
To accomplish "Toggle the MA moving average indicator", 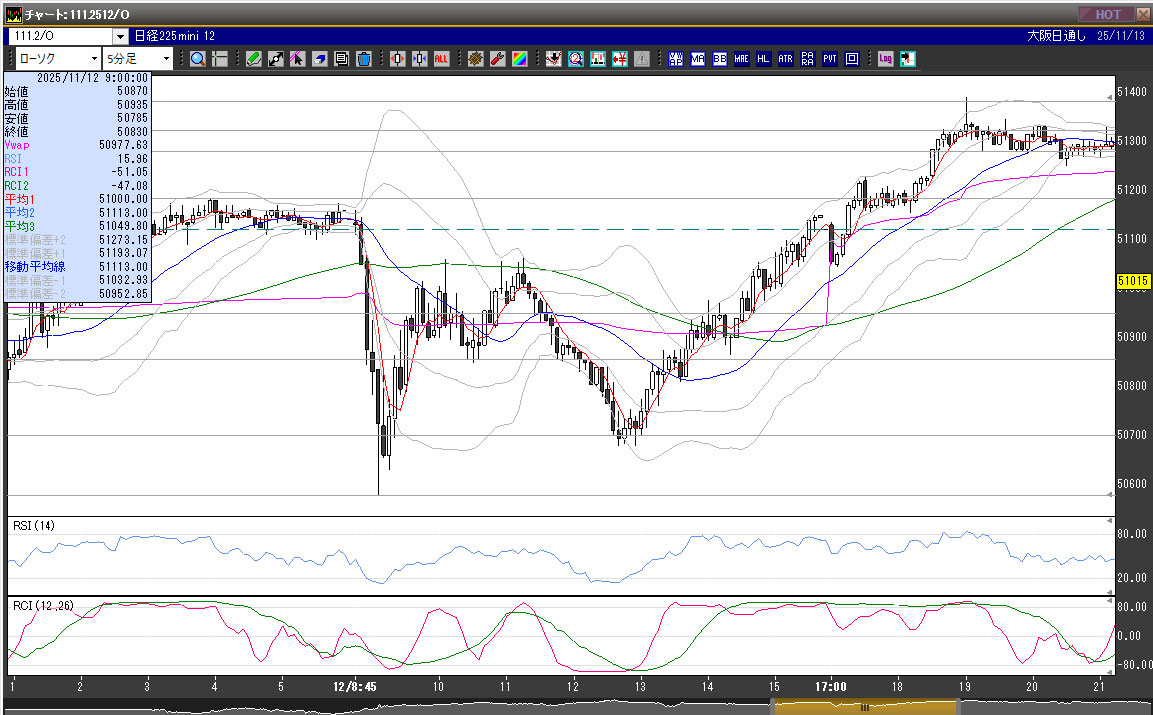I will (x=697, y=59).
